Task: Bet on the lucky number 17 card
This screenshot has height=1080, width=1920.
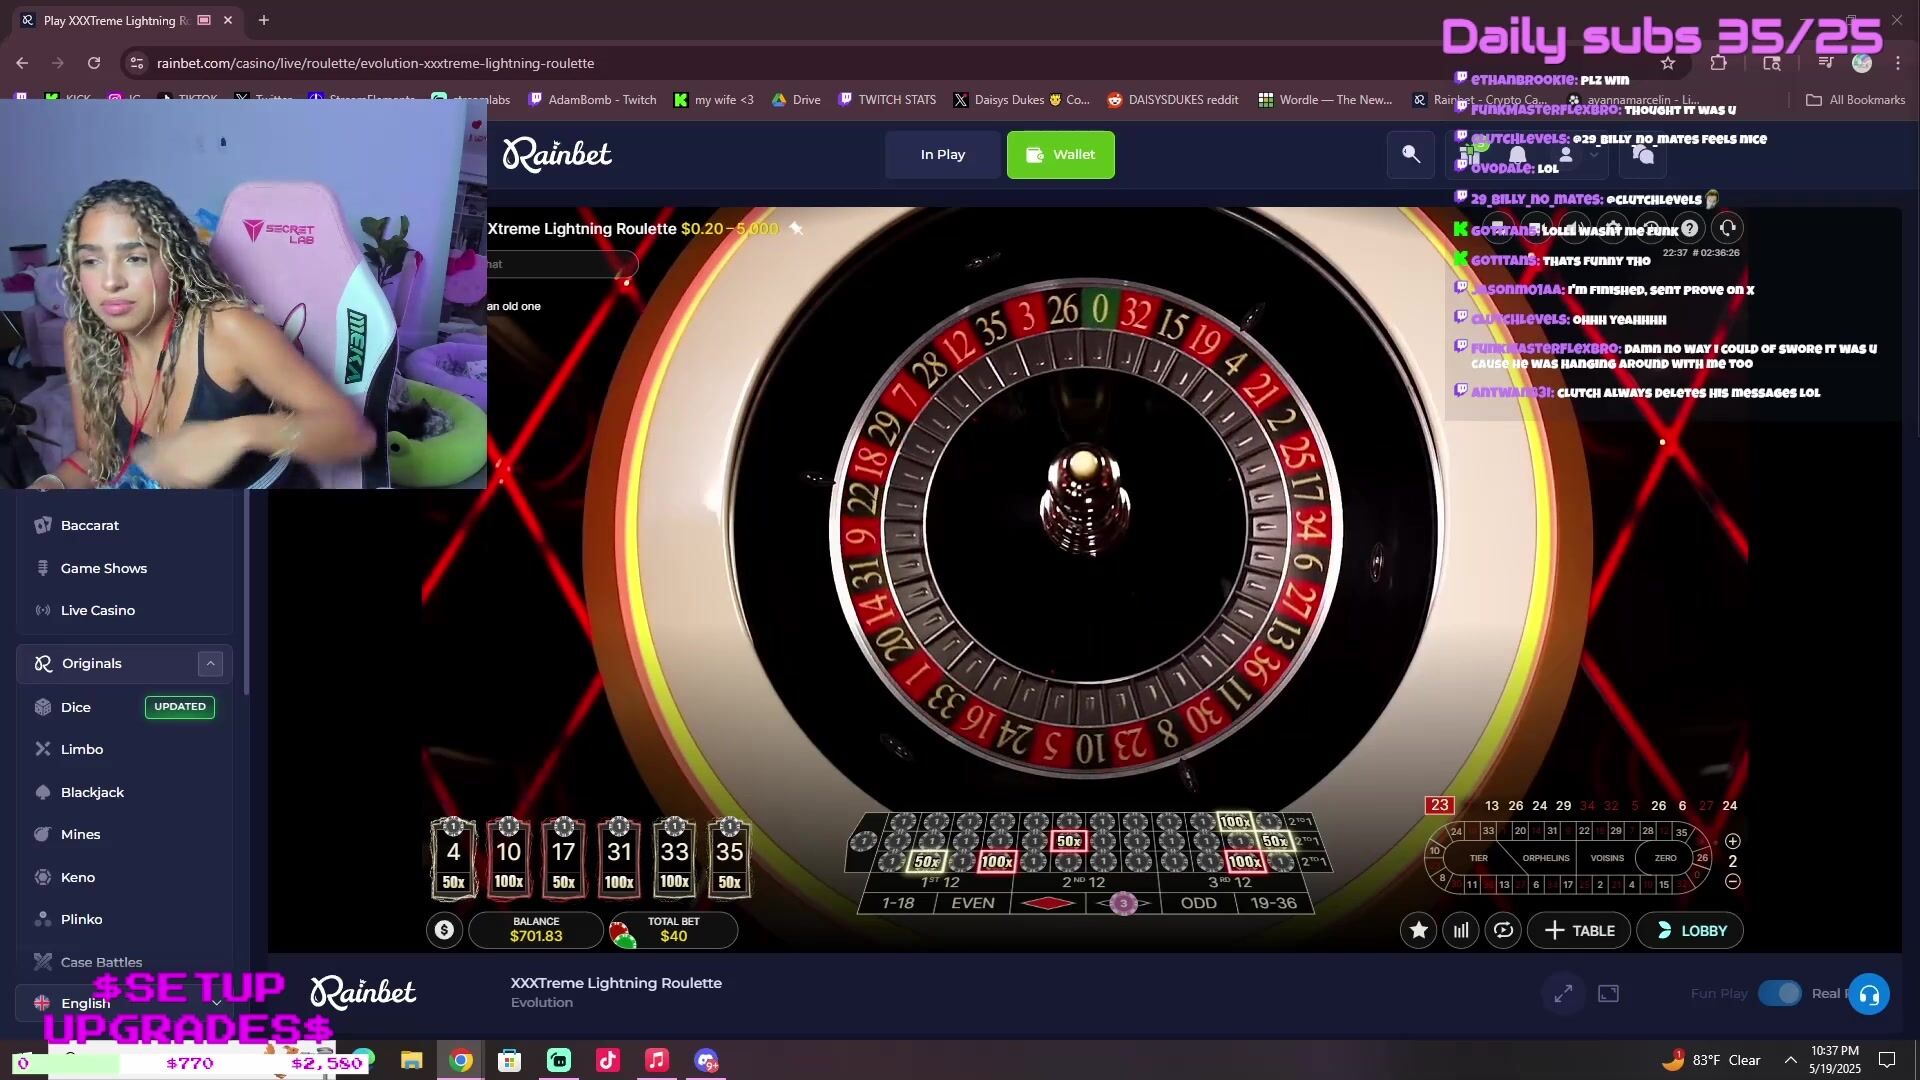Action: [x=564, y=858]
